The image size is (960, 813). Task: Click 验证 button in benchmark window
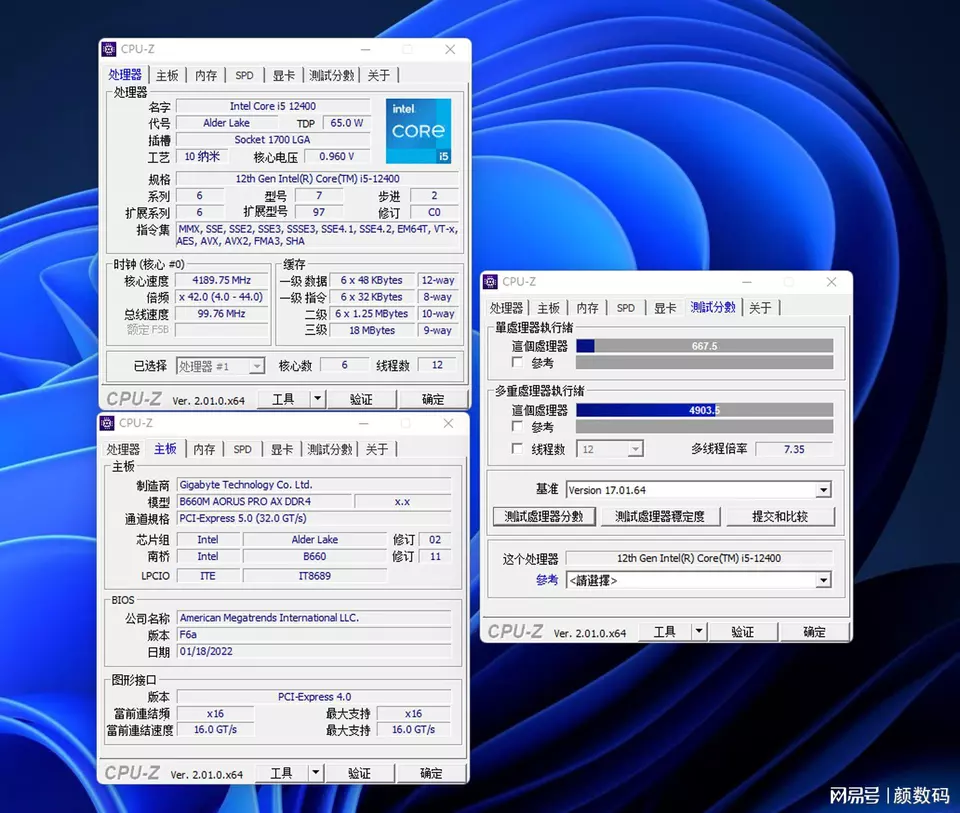(x=742, y=631)
